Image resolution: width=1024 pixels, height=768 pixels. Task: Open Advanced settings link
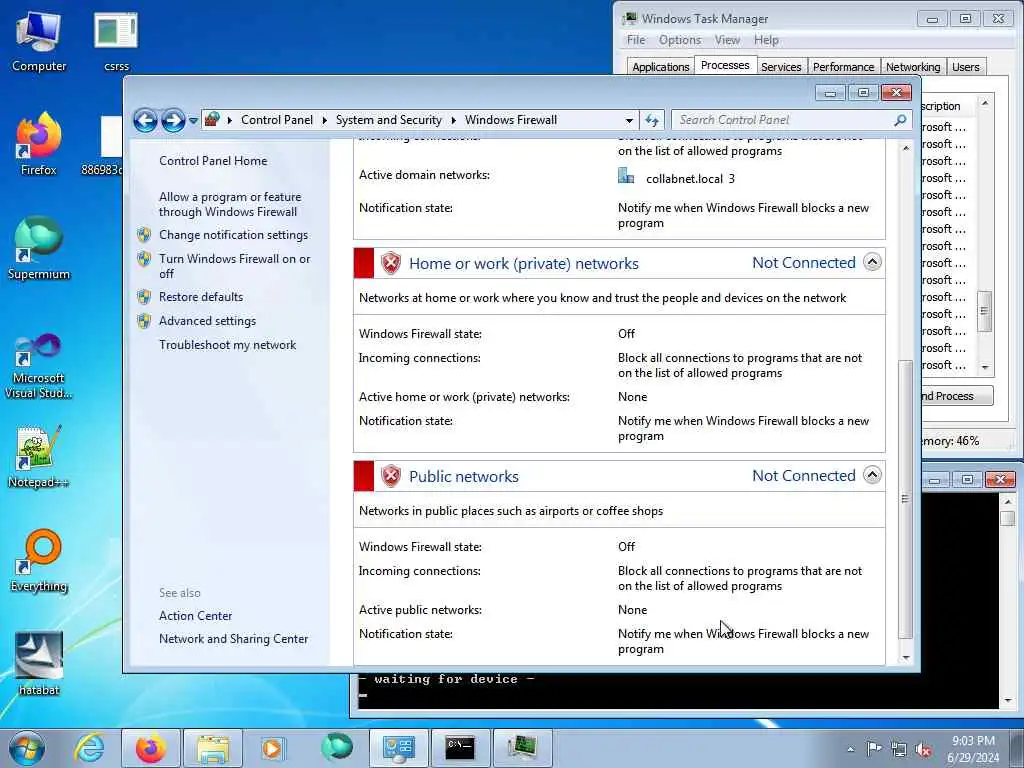(x=207, y=321)
